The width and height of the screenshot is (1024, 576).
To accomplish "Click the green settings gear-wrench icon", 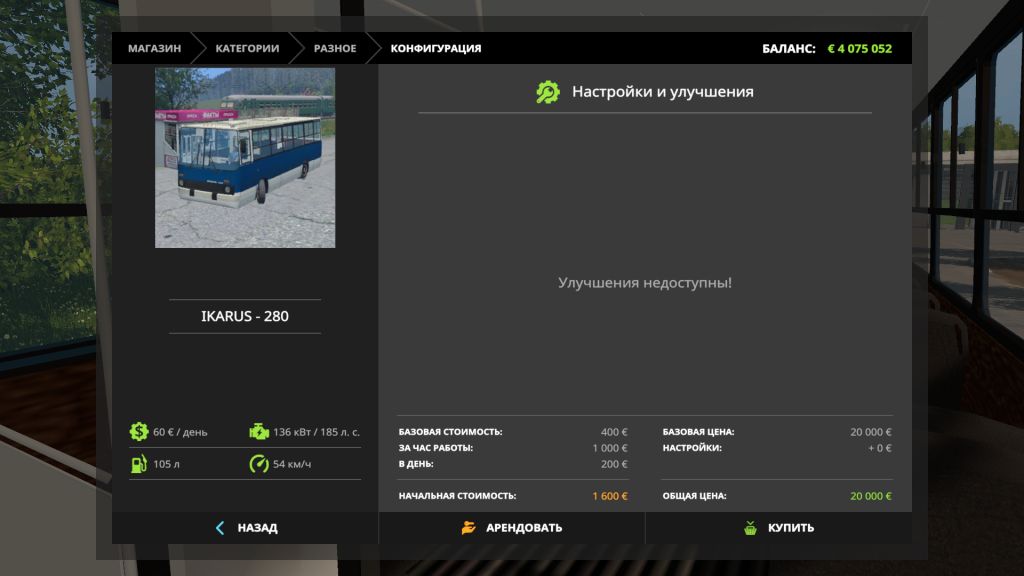I will coord(548,92).
